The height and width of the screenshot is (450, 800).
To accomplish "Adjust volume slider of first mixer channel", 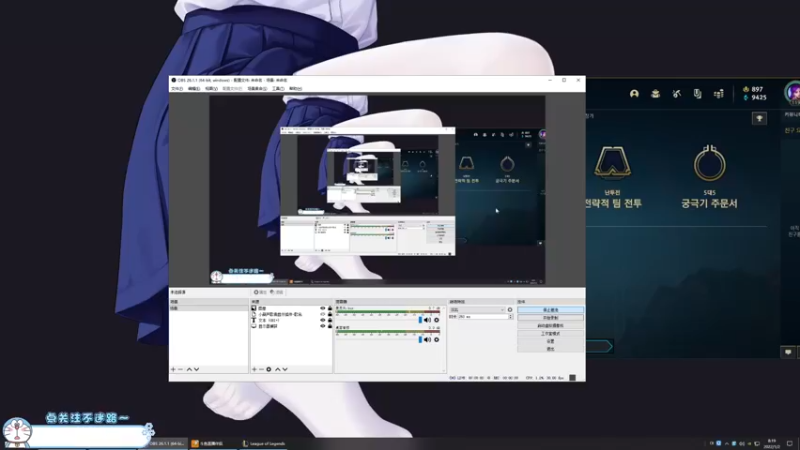I will tap(420, 320).
